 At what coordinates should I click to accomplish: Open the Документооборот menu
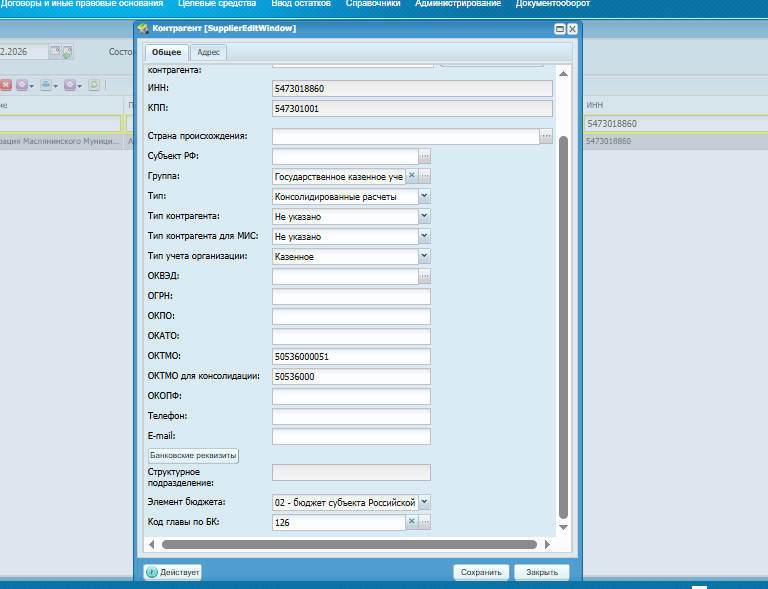[552, 3]
